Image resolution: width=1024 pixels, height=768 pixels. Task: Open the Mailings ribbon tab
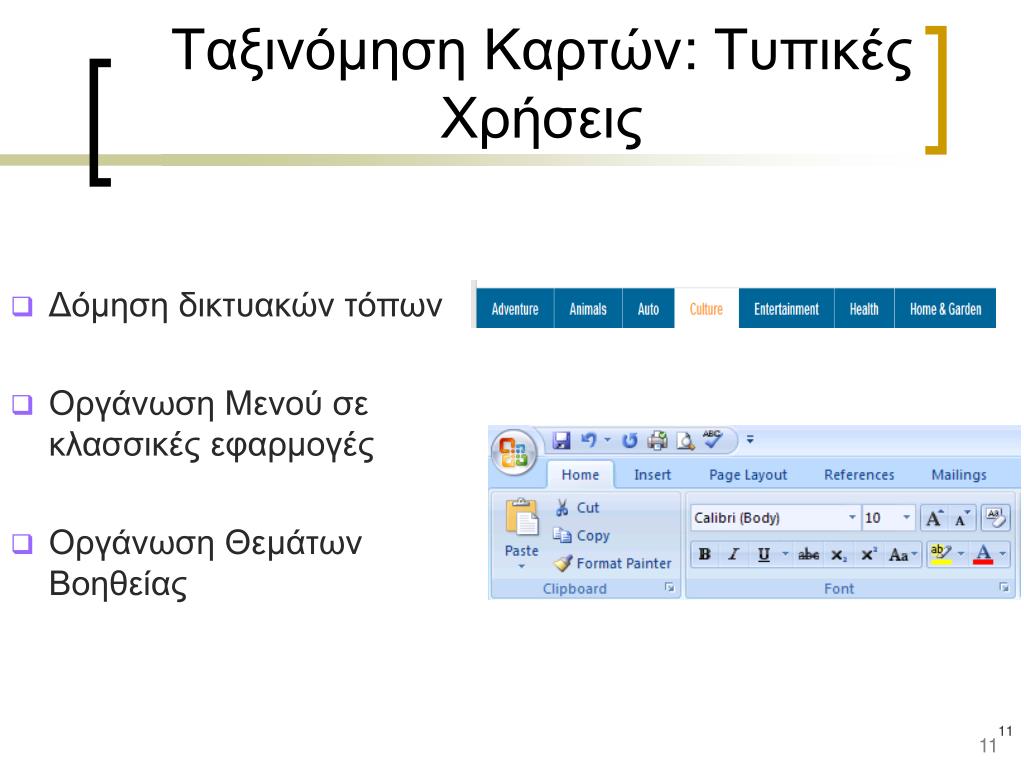pos(959,475)
